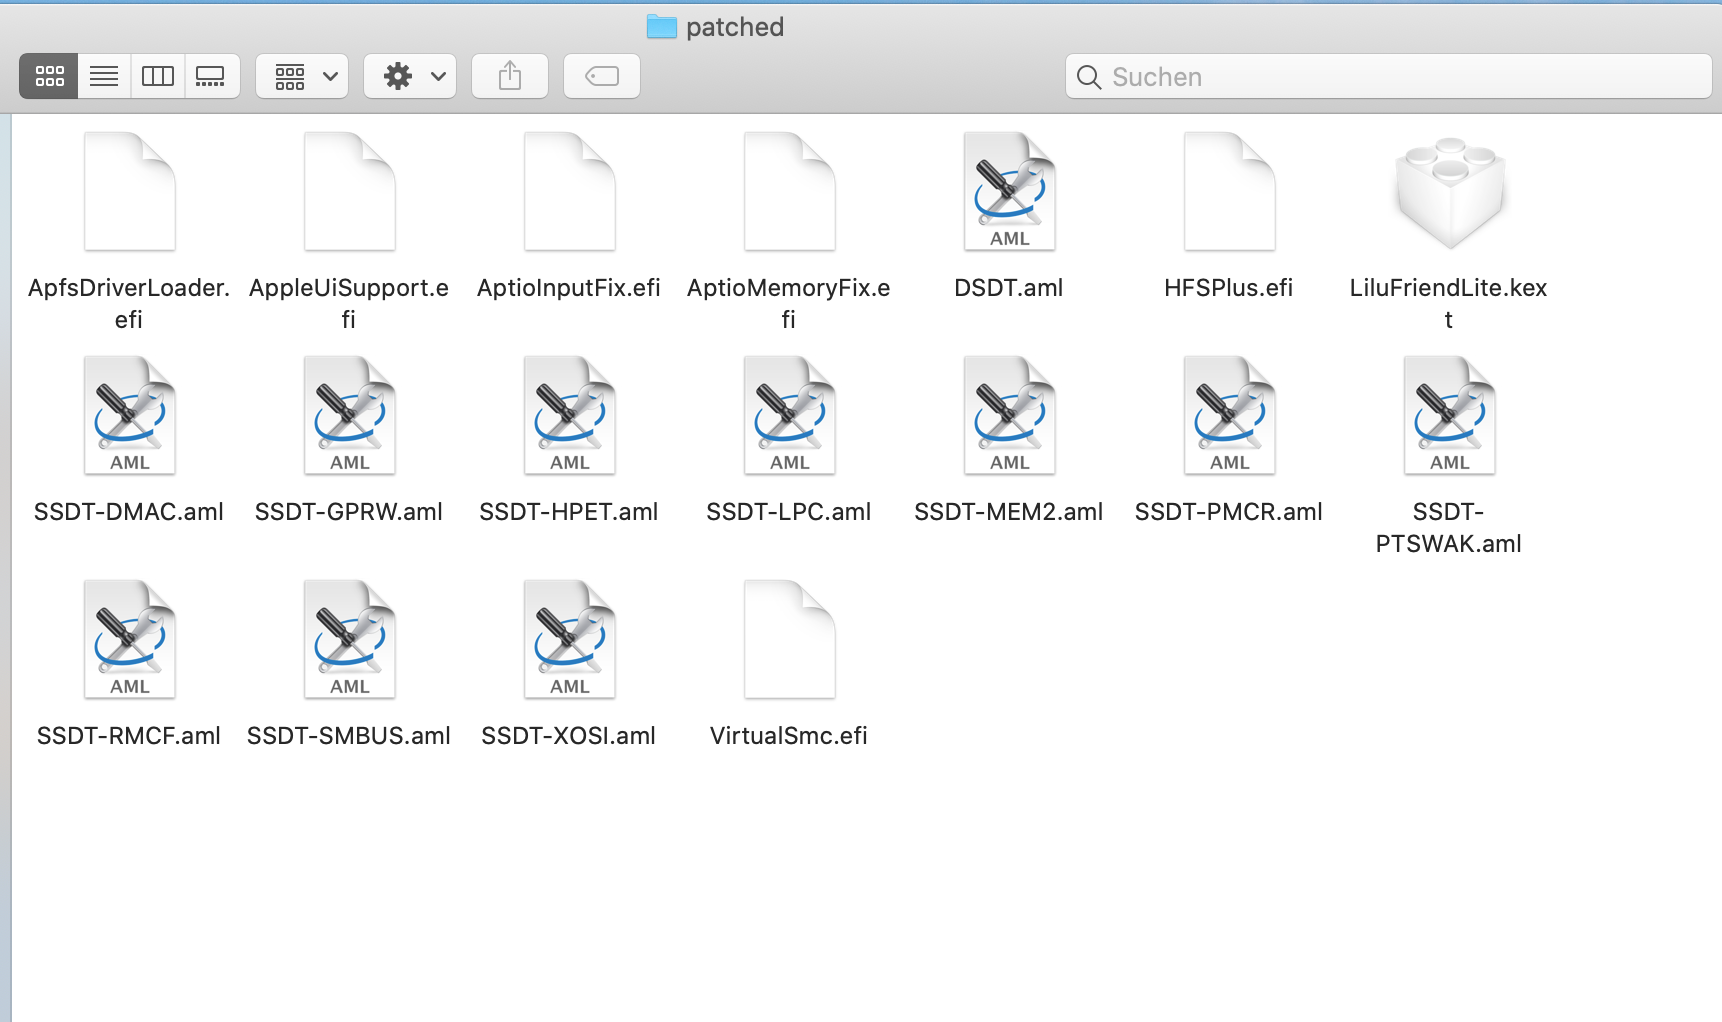This screenshot has width=1722, height=1022.
Task: Switch to list view in the toolbar
Action: tap(104, 76)
